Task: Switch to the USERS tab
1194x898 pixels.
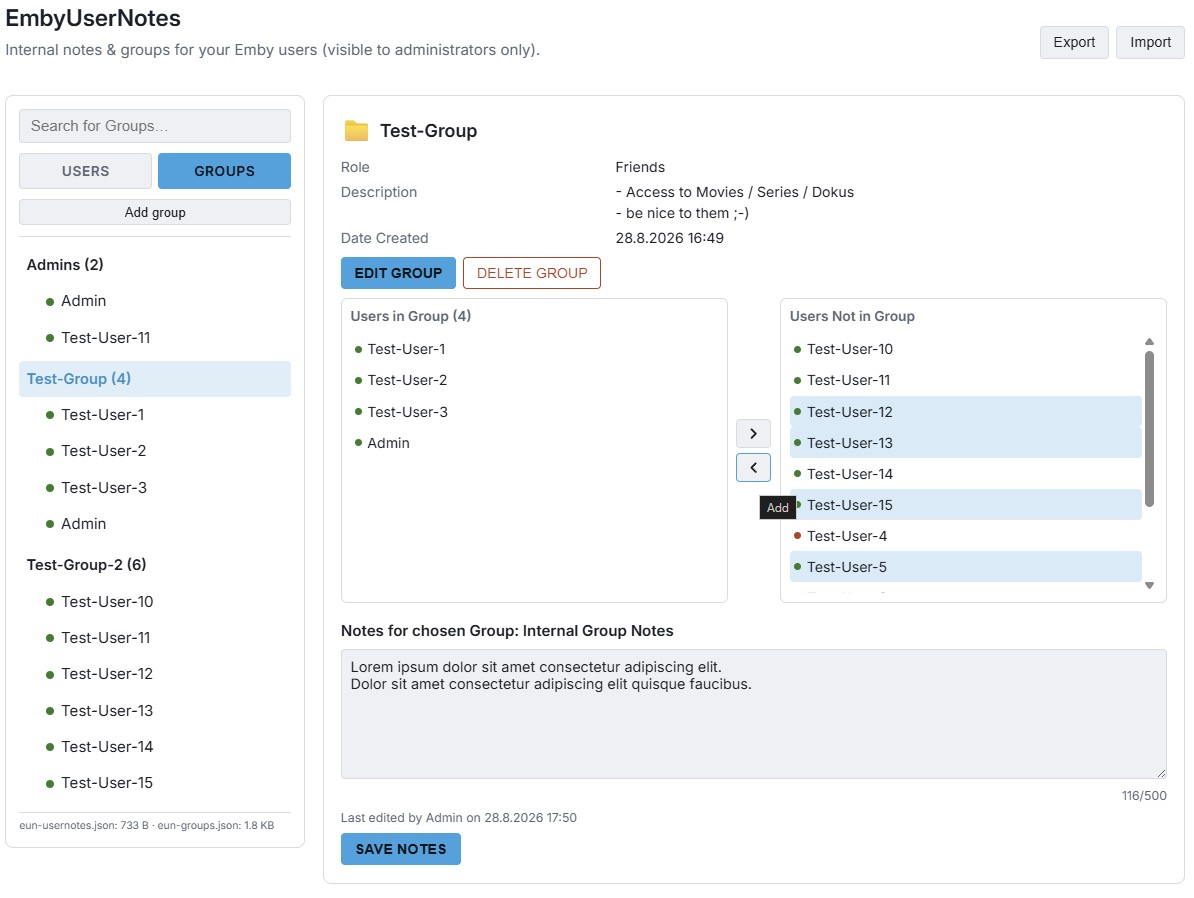Action: (85, 171)
